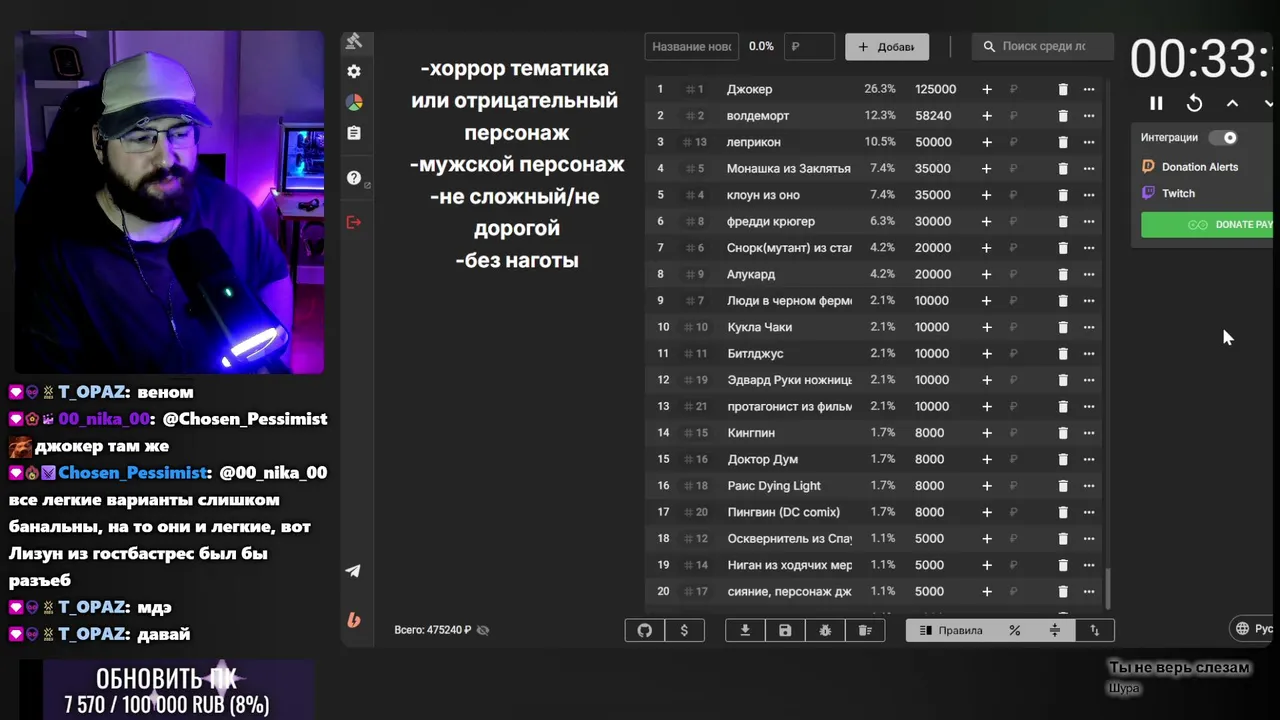Delete the фредди крюгер lot
Image resolution: width=1280 pixels, height=720 pixels.
tap(1063, 221)
